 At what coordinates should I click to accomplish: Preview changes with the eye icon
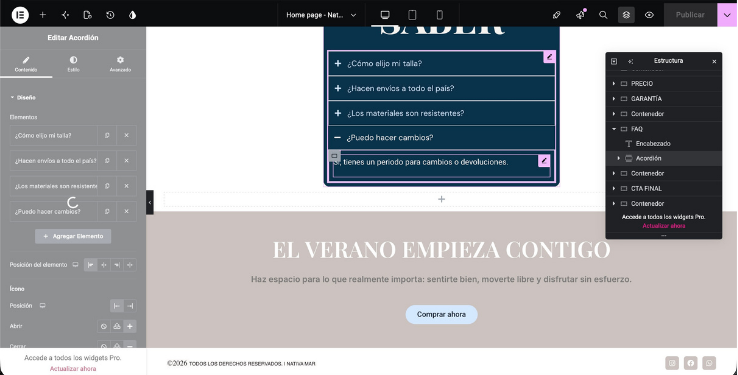649,15
